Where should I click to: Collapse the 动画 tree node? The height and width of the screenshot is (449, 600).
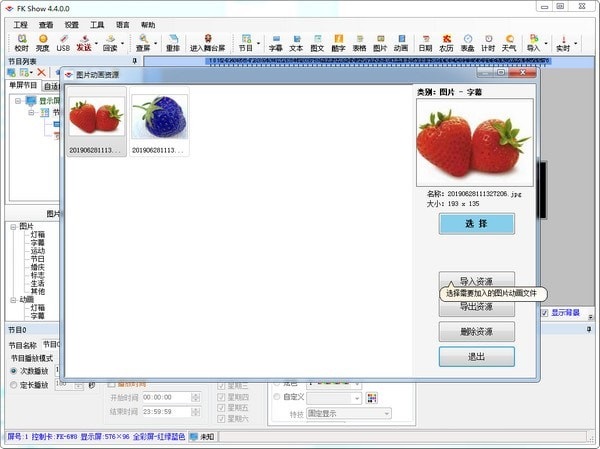(x=13, y=300)
